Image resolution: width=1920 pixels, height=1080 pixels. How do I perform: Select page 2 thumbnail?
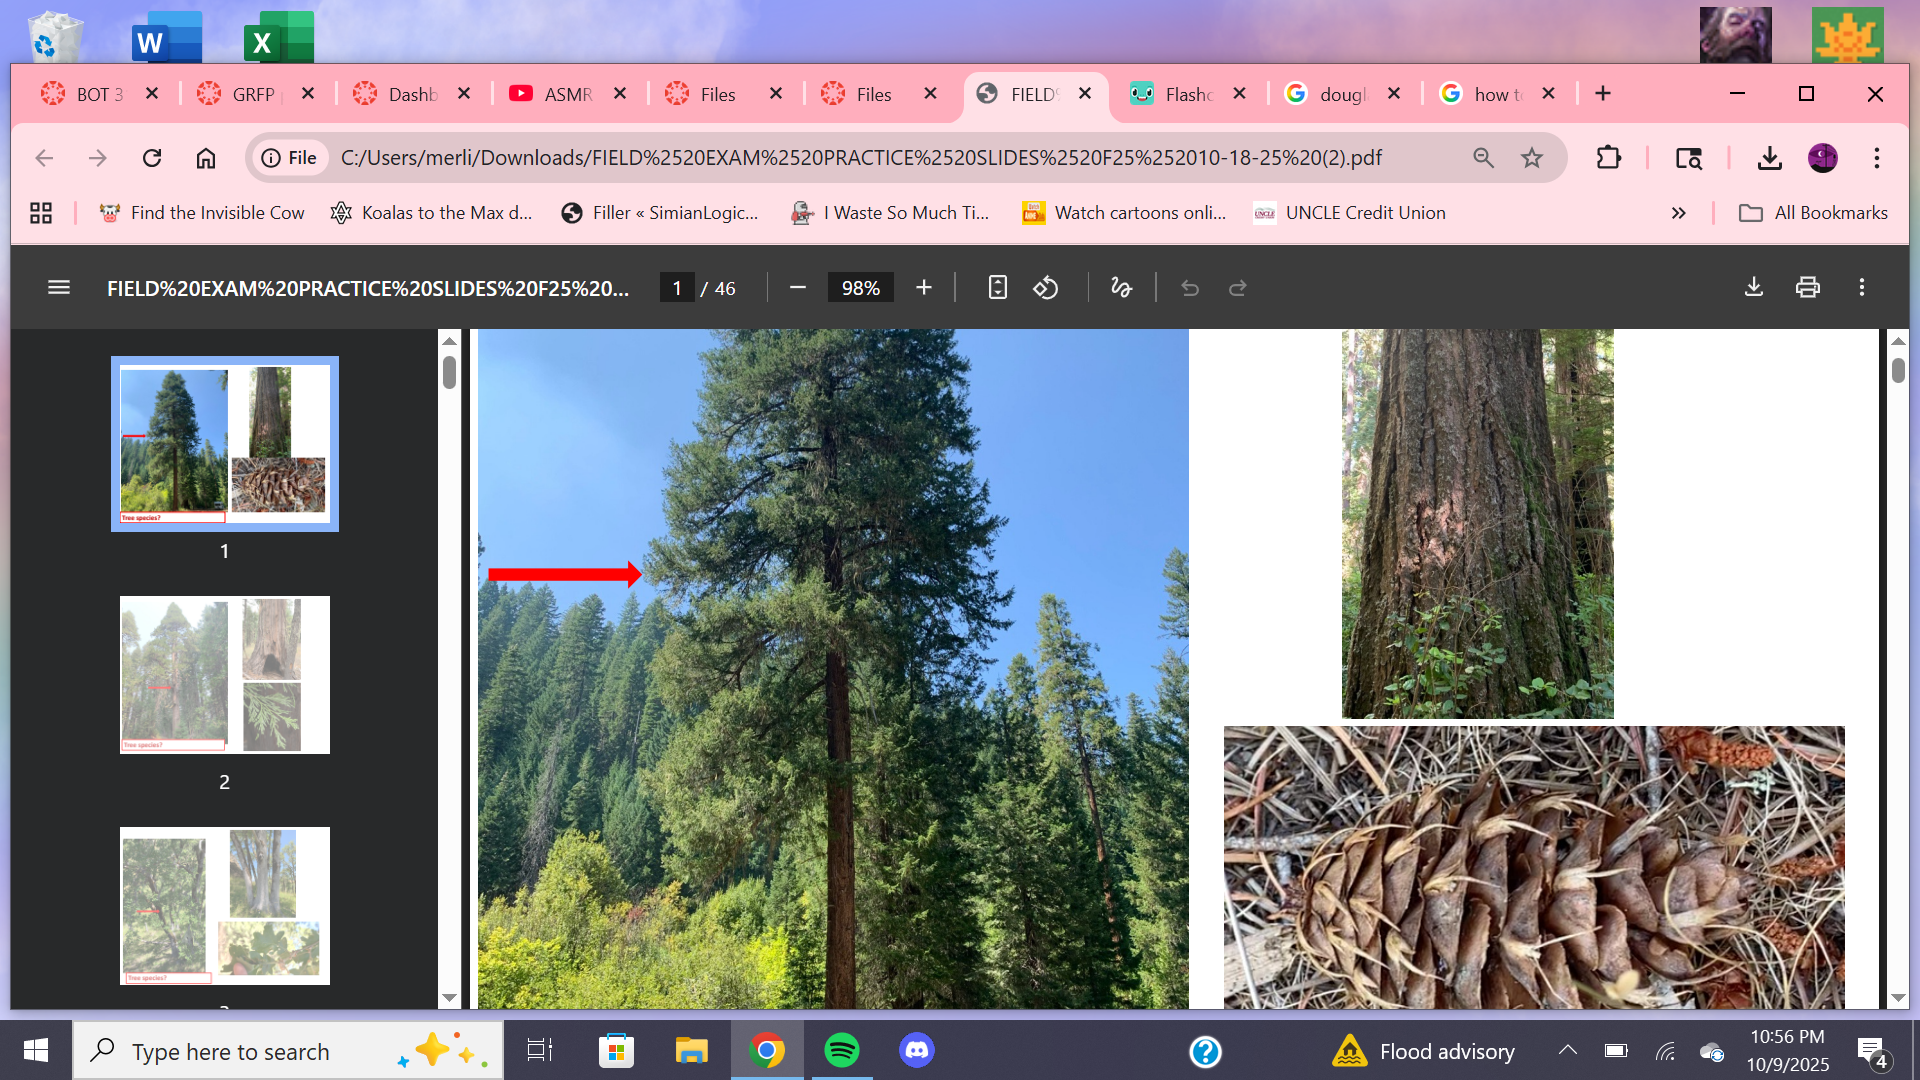click(224, 675)
